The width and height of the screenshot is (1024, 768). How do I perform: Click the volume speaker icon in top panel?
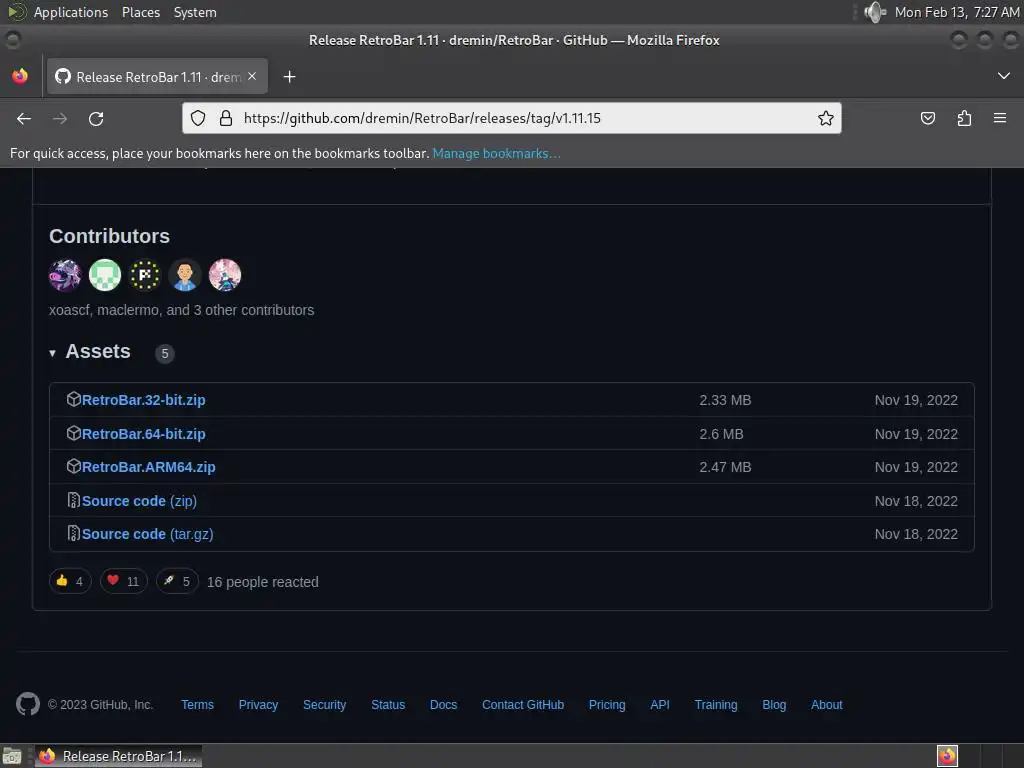[874, 12]
